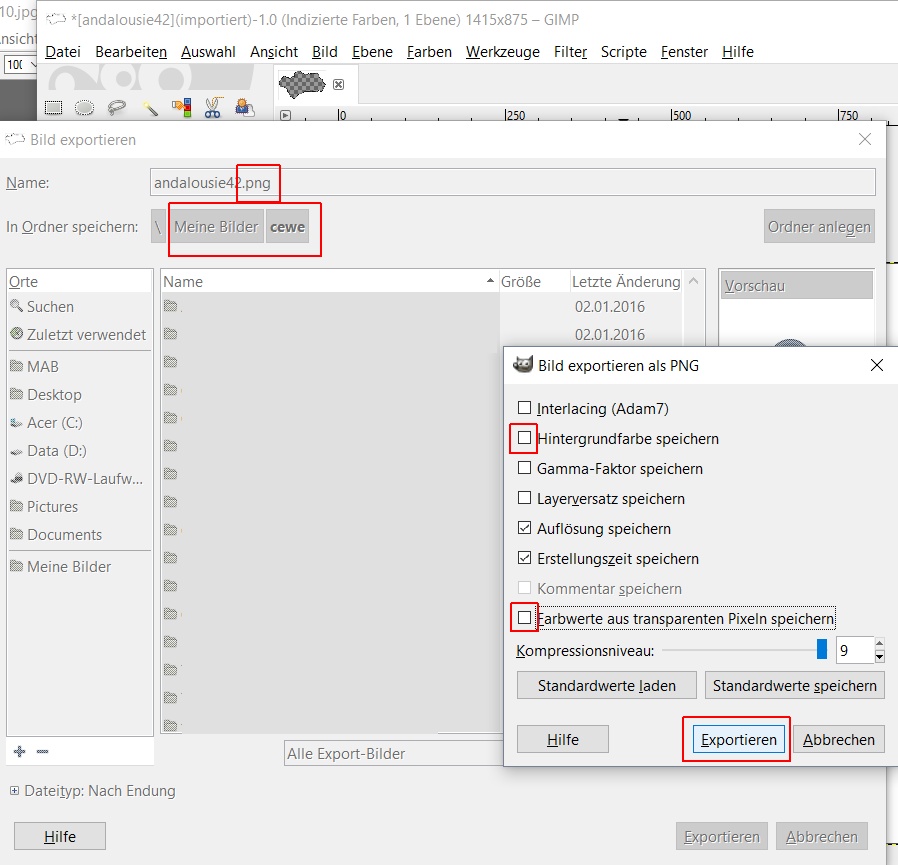Add bookmark with the plus icon
898x865 pixels.
pos(19,751)
